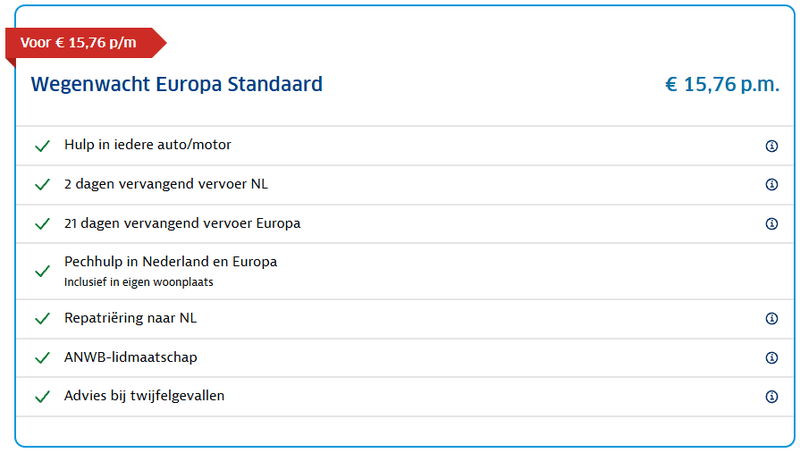This screenshot has width=800, height=453.
Task: Click the '2 dagen vervangend vervoer NL' text
Action: click(x=166, y=185)
